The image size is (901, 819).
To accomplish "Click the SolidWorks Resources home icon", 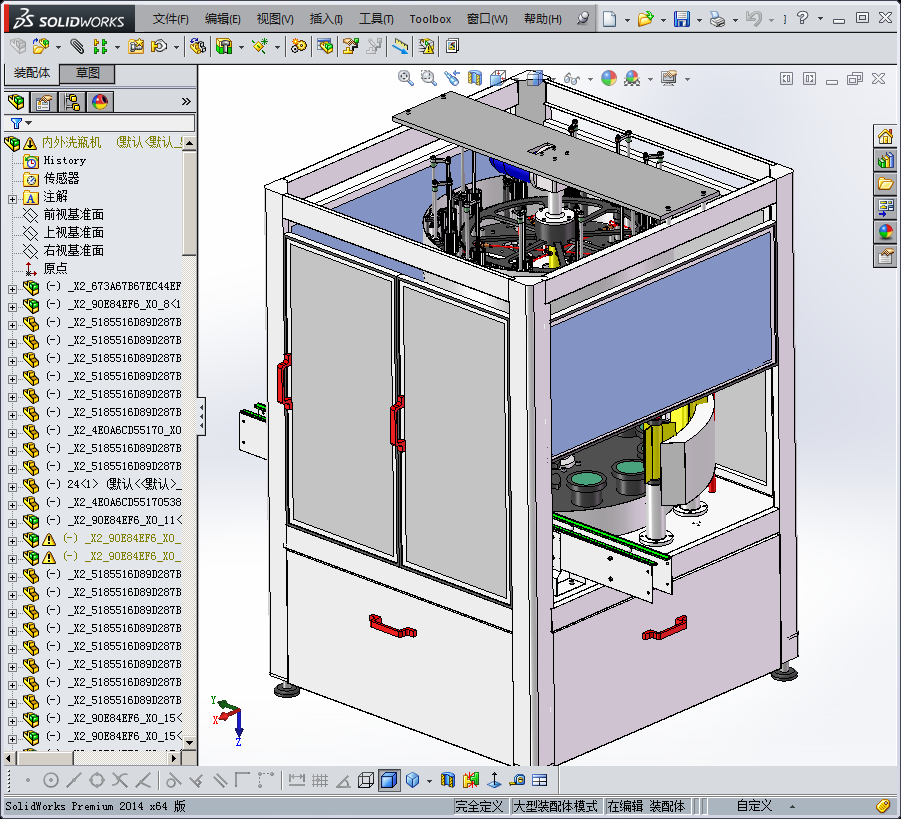I will click(885, 137).
